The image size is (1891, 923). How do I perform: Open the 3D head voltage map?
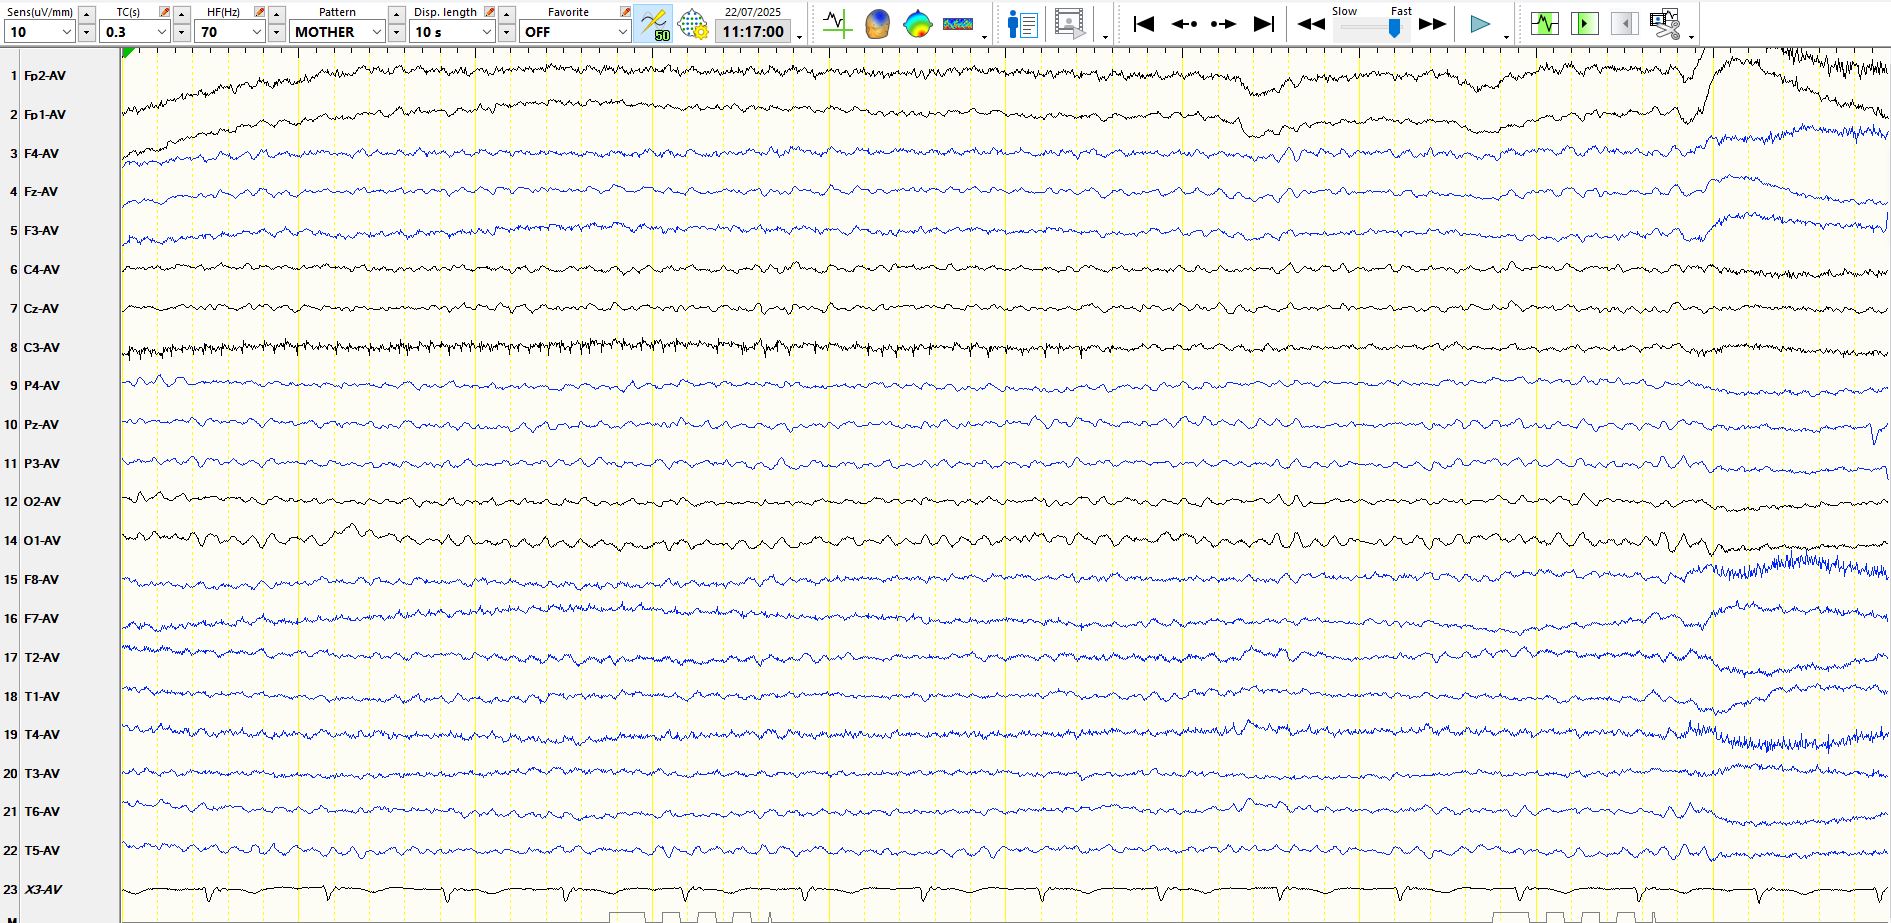coord(877,23)
